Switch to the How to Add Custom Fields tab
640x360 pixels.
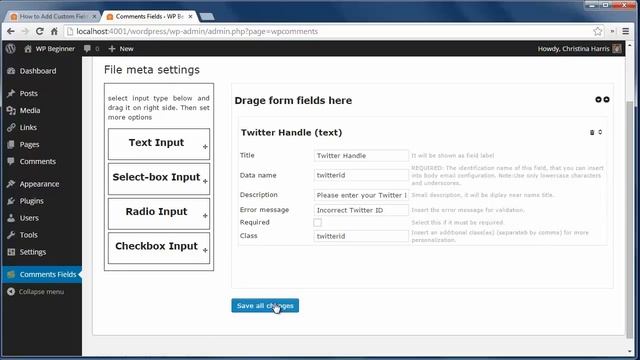point(53,16)
